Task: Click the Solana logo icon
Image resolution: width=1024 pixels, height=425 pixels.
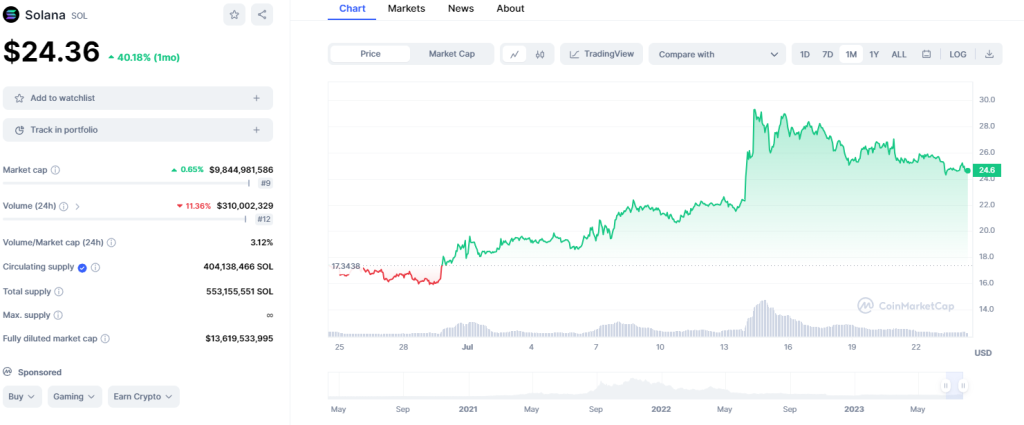Action: (x=12, y=15)
